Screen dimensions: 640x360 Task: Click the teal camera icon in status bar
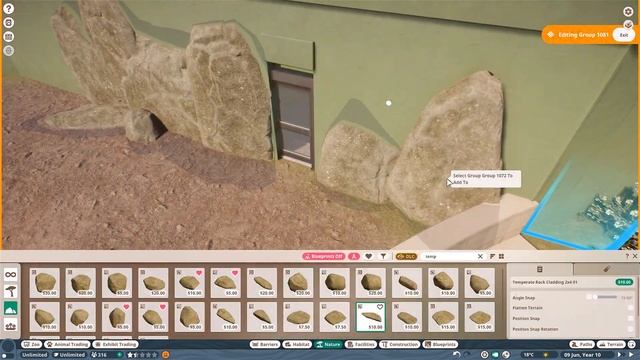(x=495, y=355)
